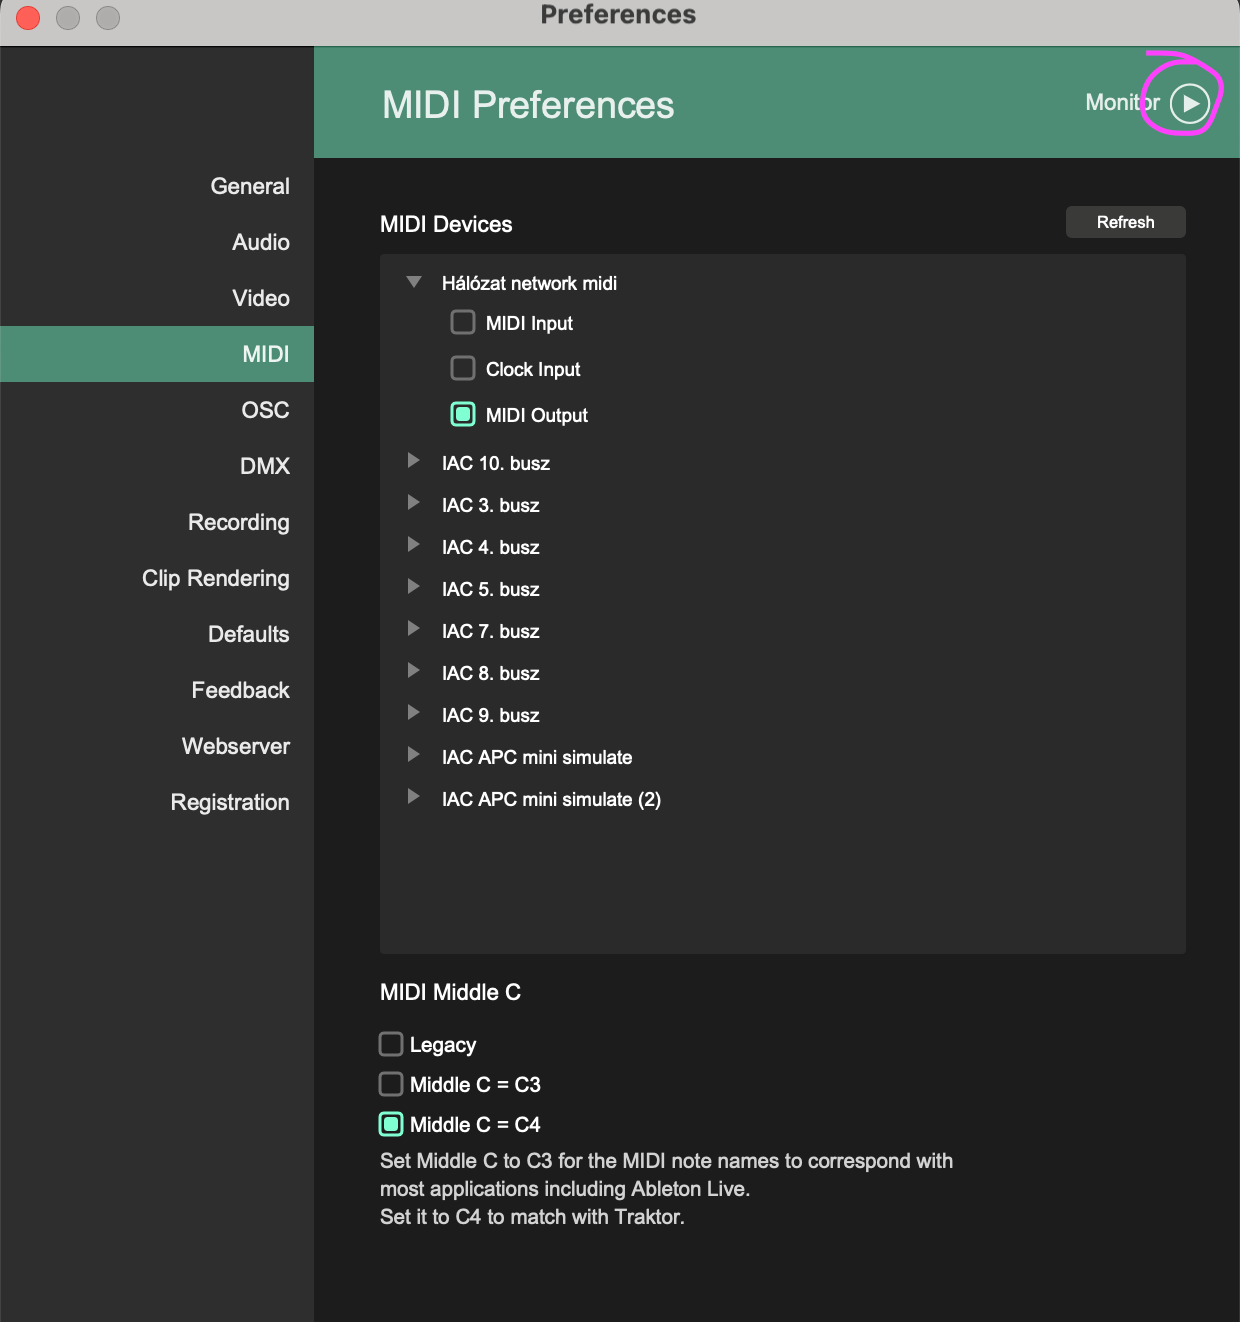The image size is (1240, 1322).
Task: Go to the DMX preferences tab
Action: point(265,466)
